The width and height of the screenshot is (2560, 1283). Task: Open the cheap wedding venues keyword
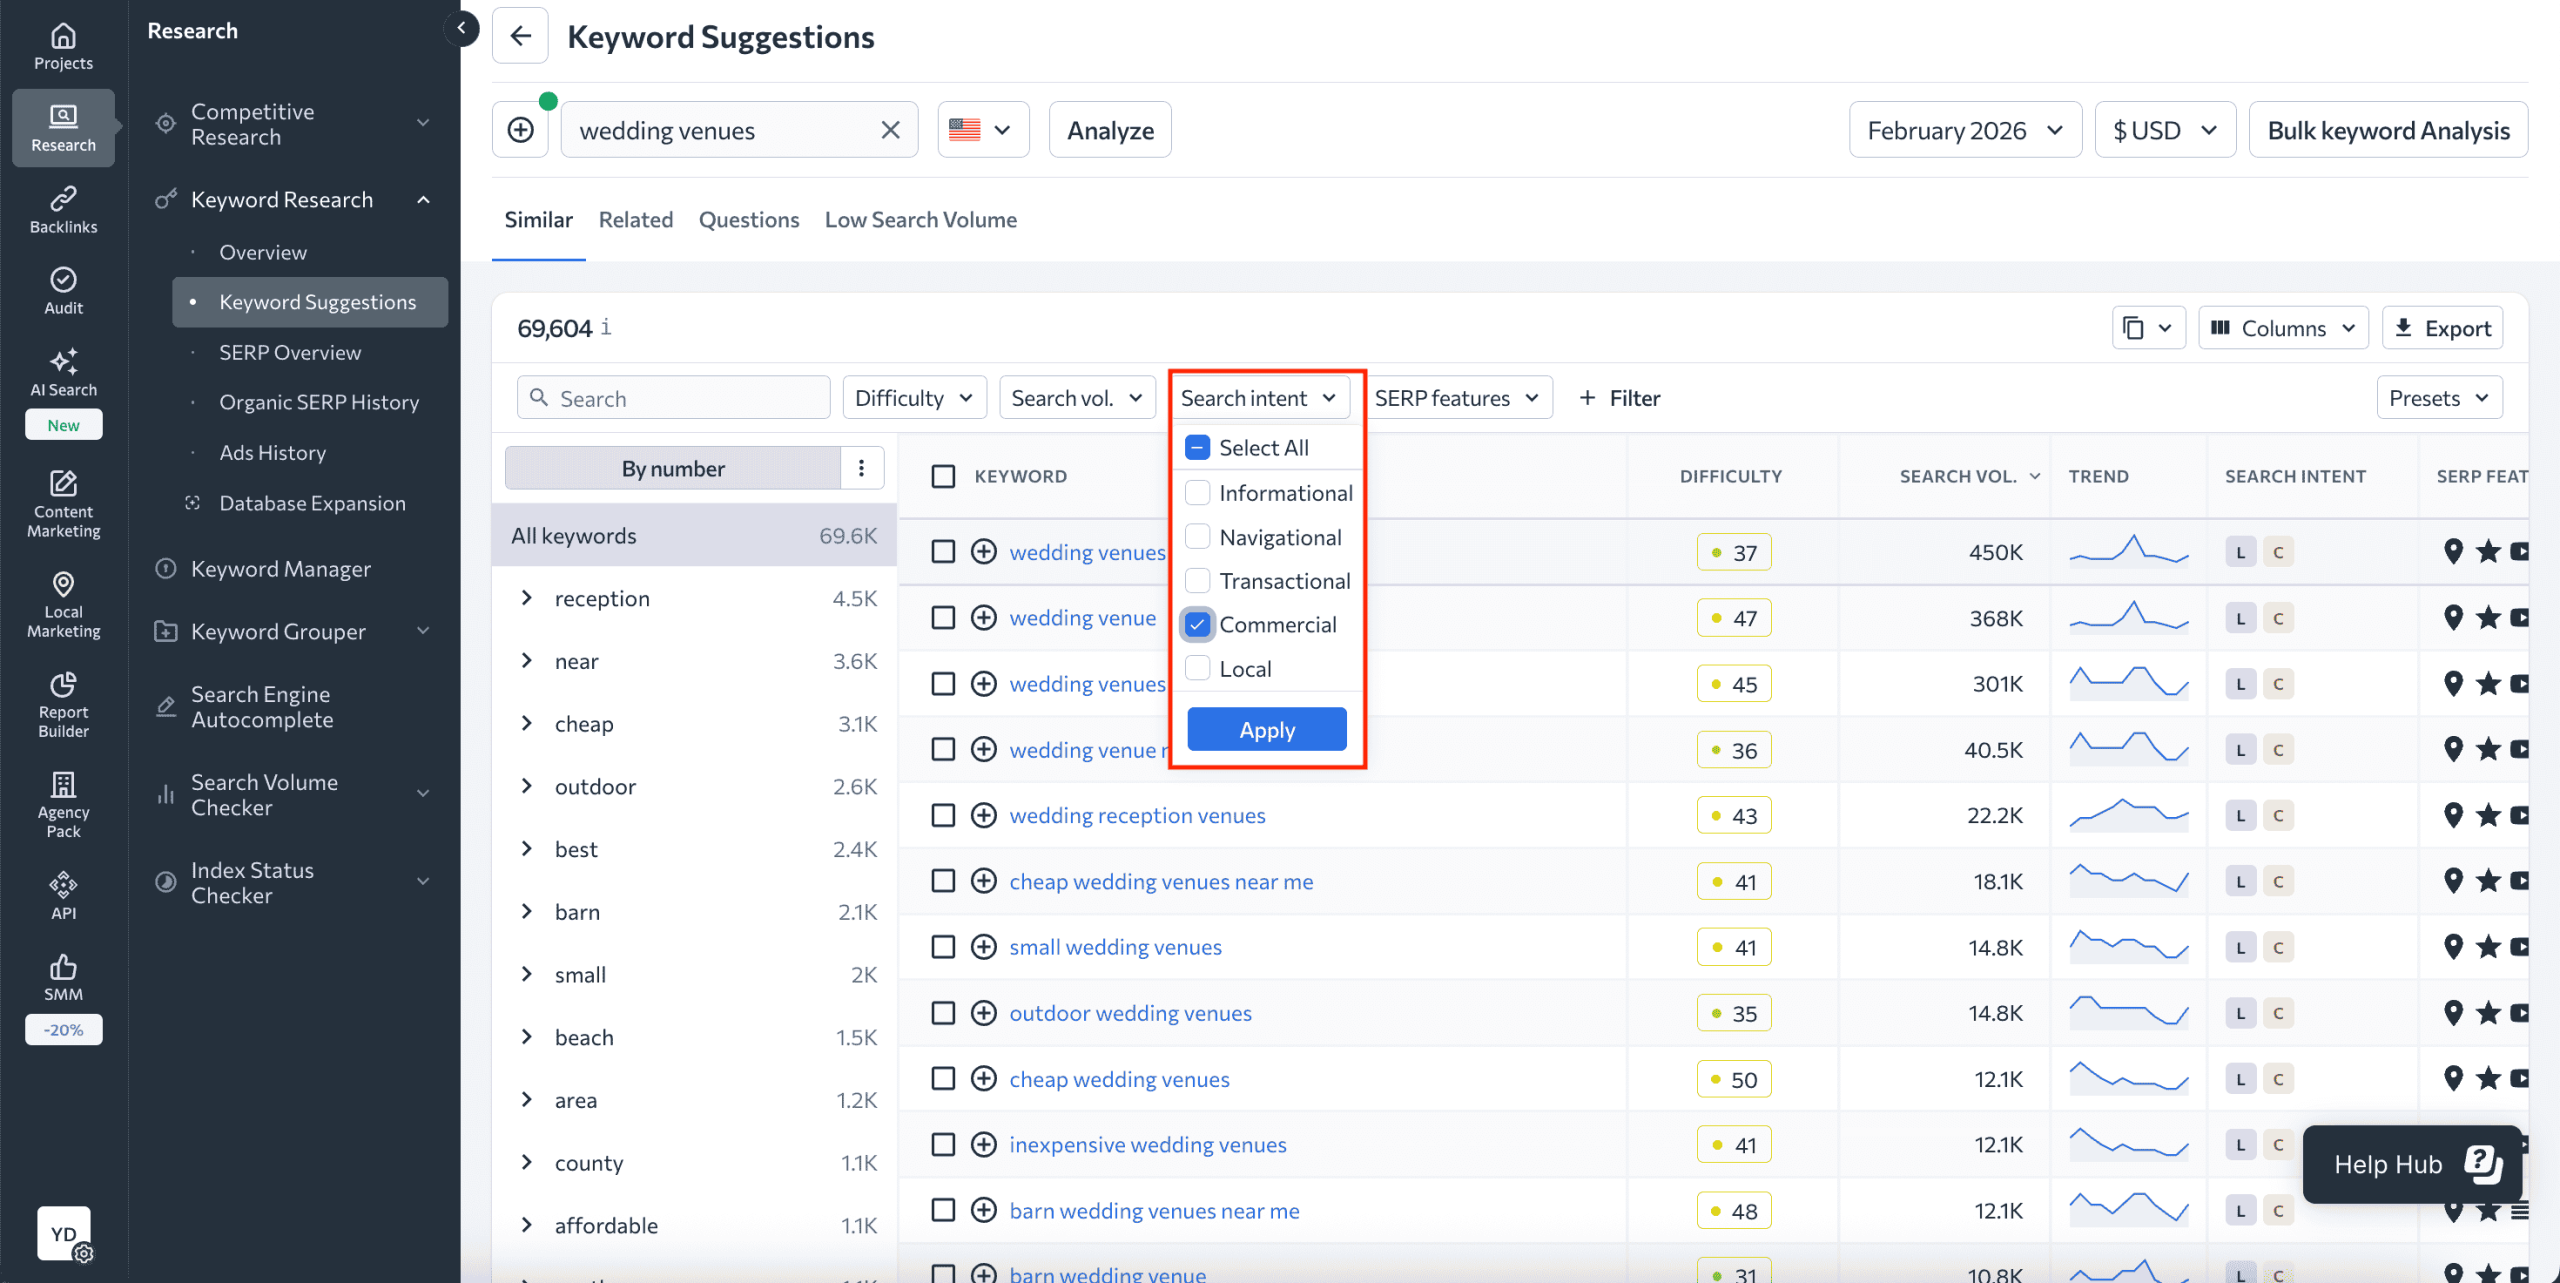point(1119,1078)
